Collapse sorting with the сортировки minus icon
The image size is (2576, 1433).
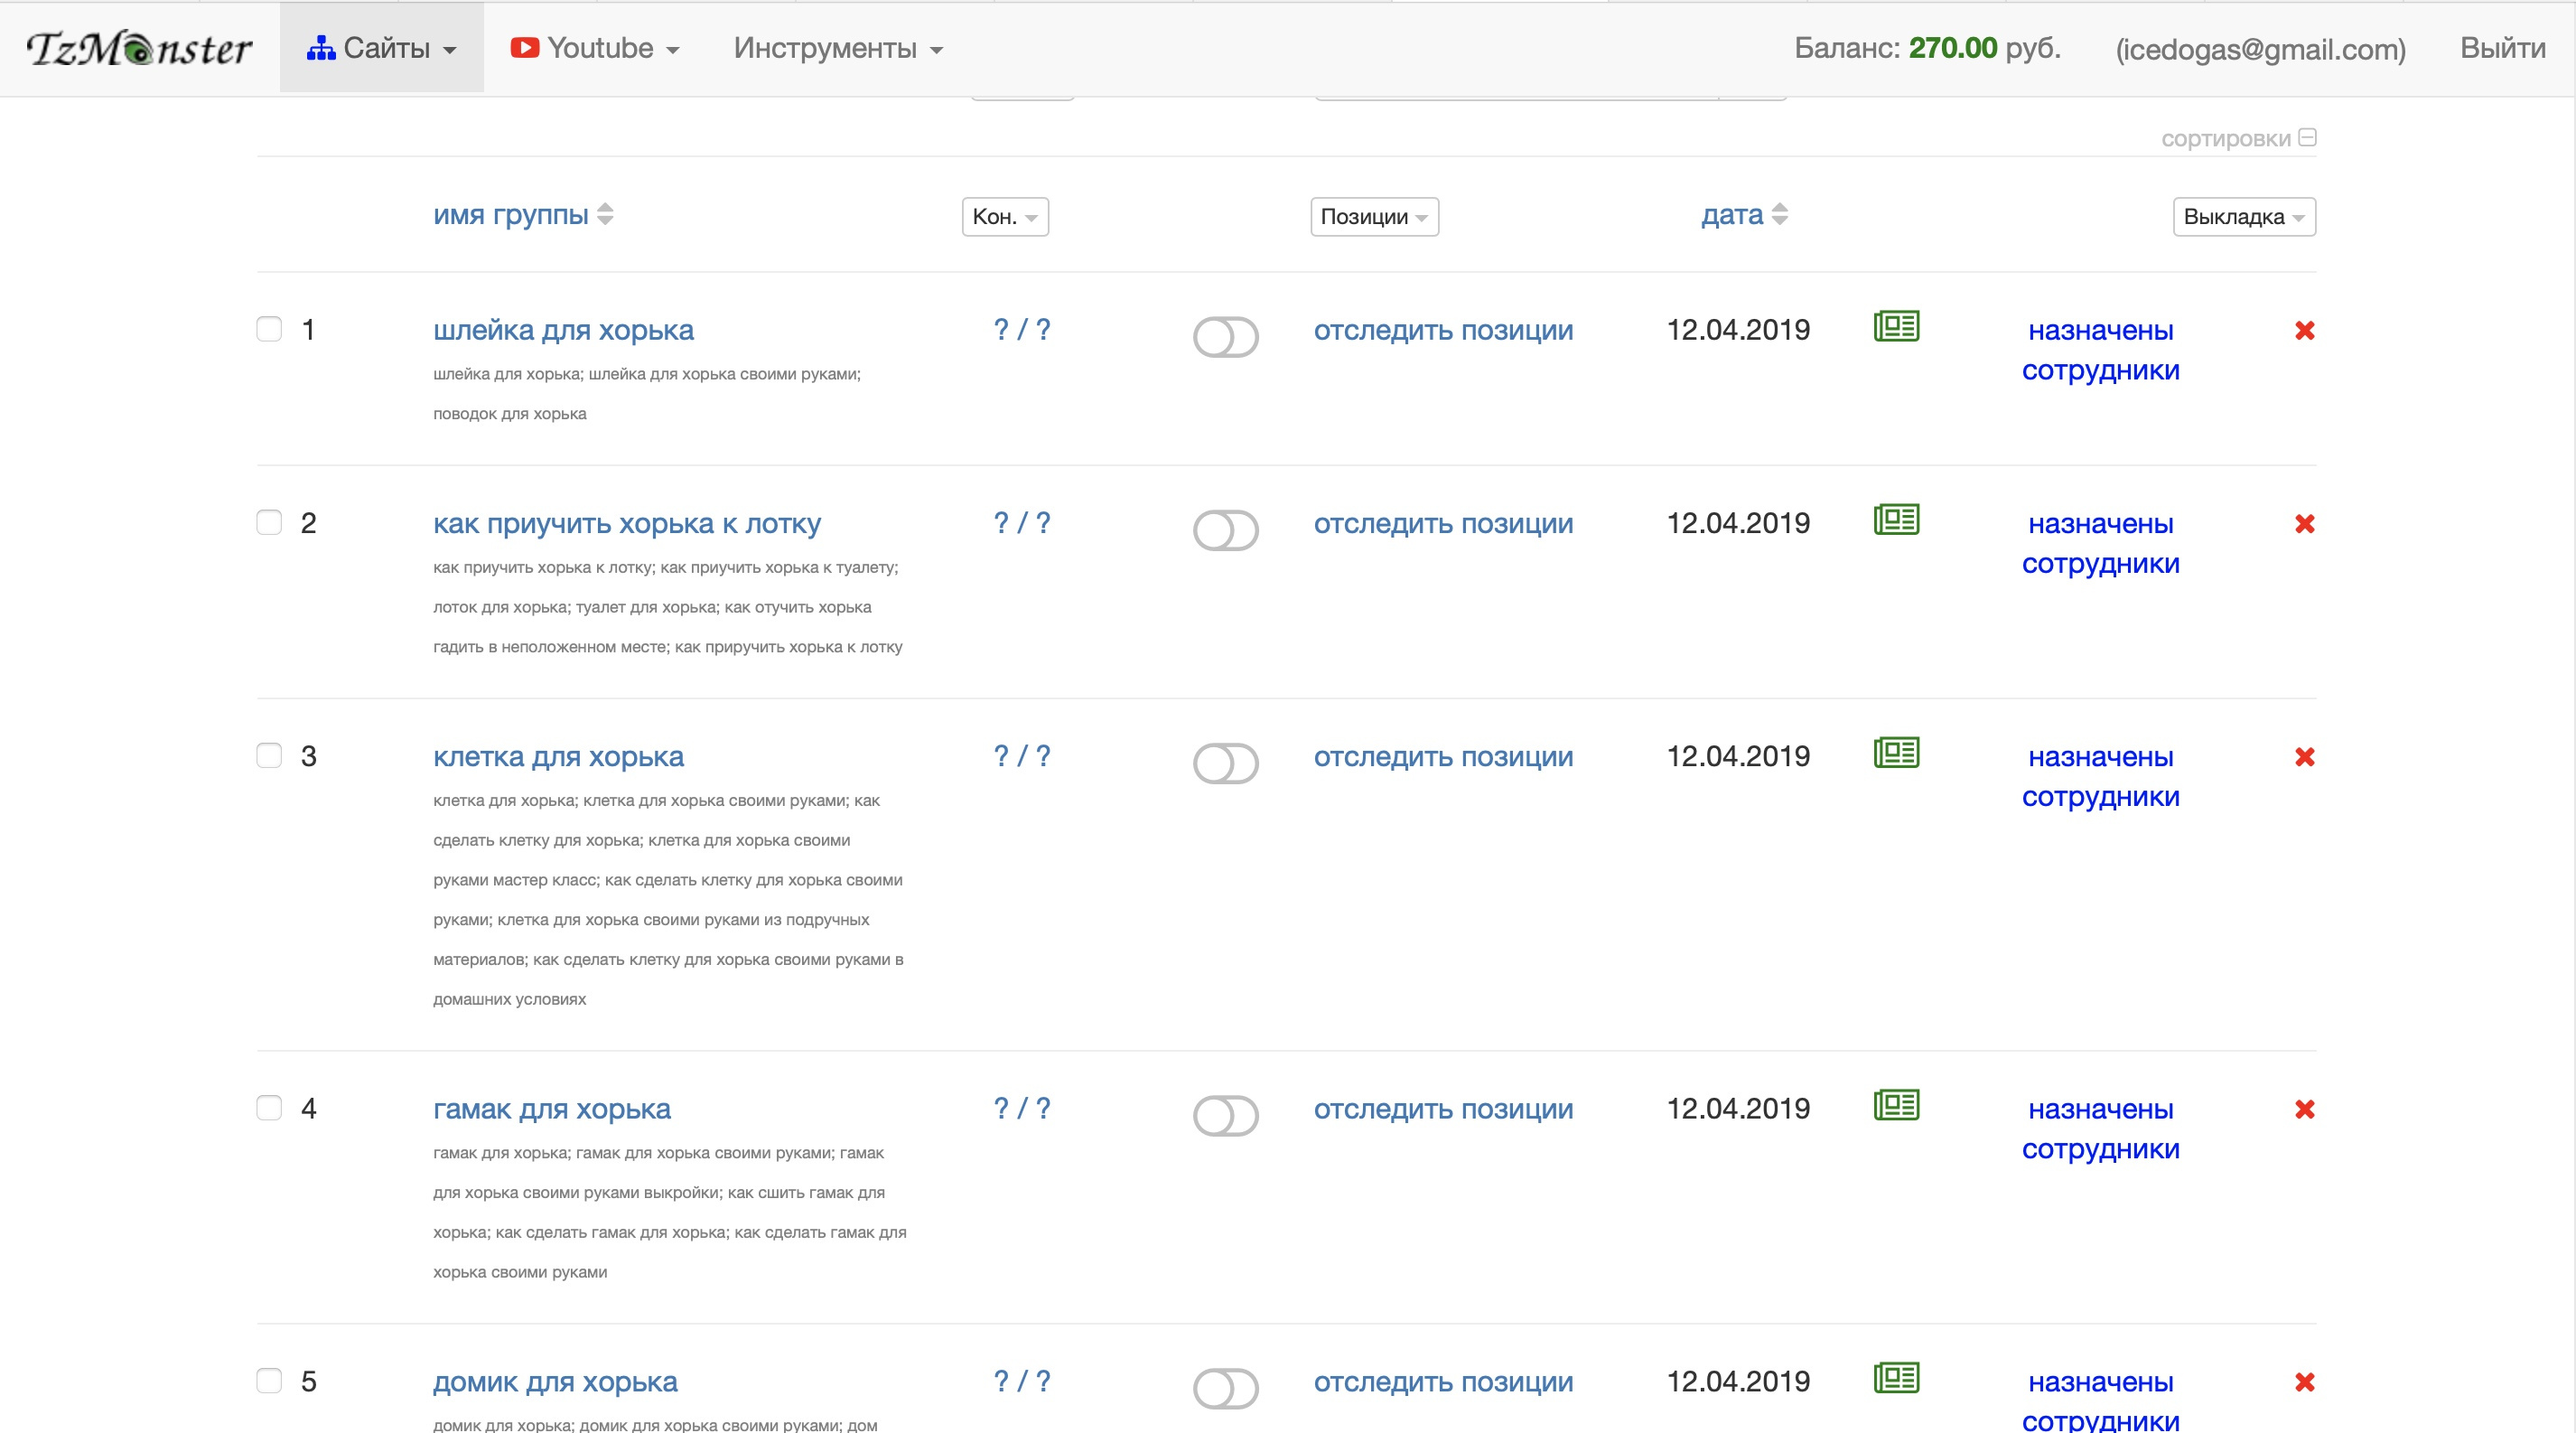coord(2307,138)
